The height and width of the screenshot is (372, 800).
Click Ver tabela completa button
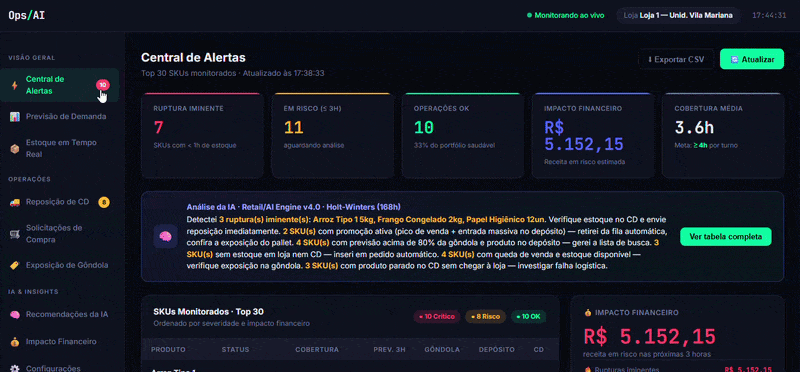tap(726, 237)
